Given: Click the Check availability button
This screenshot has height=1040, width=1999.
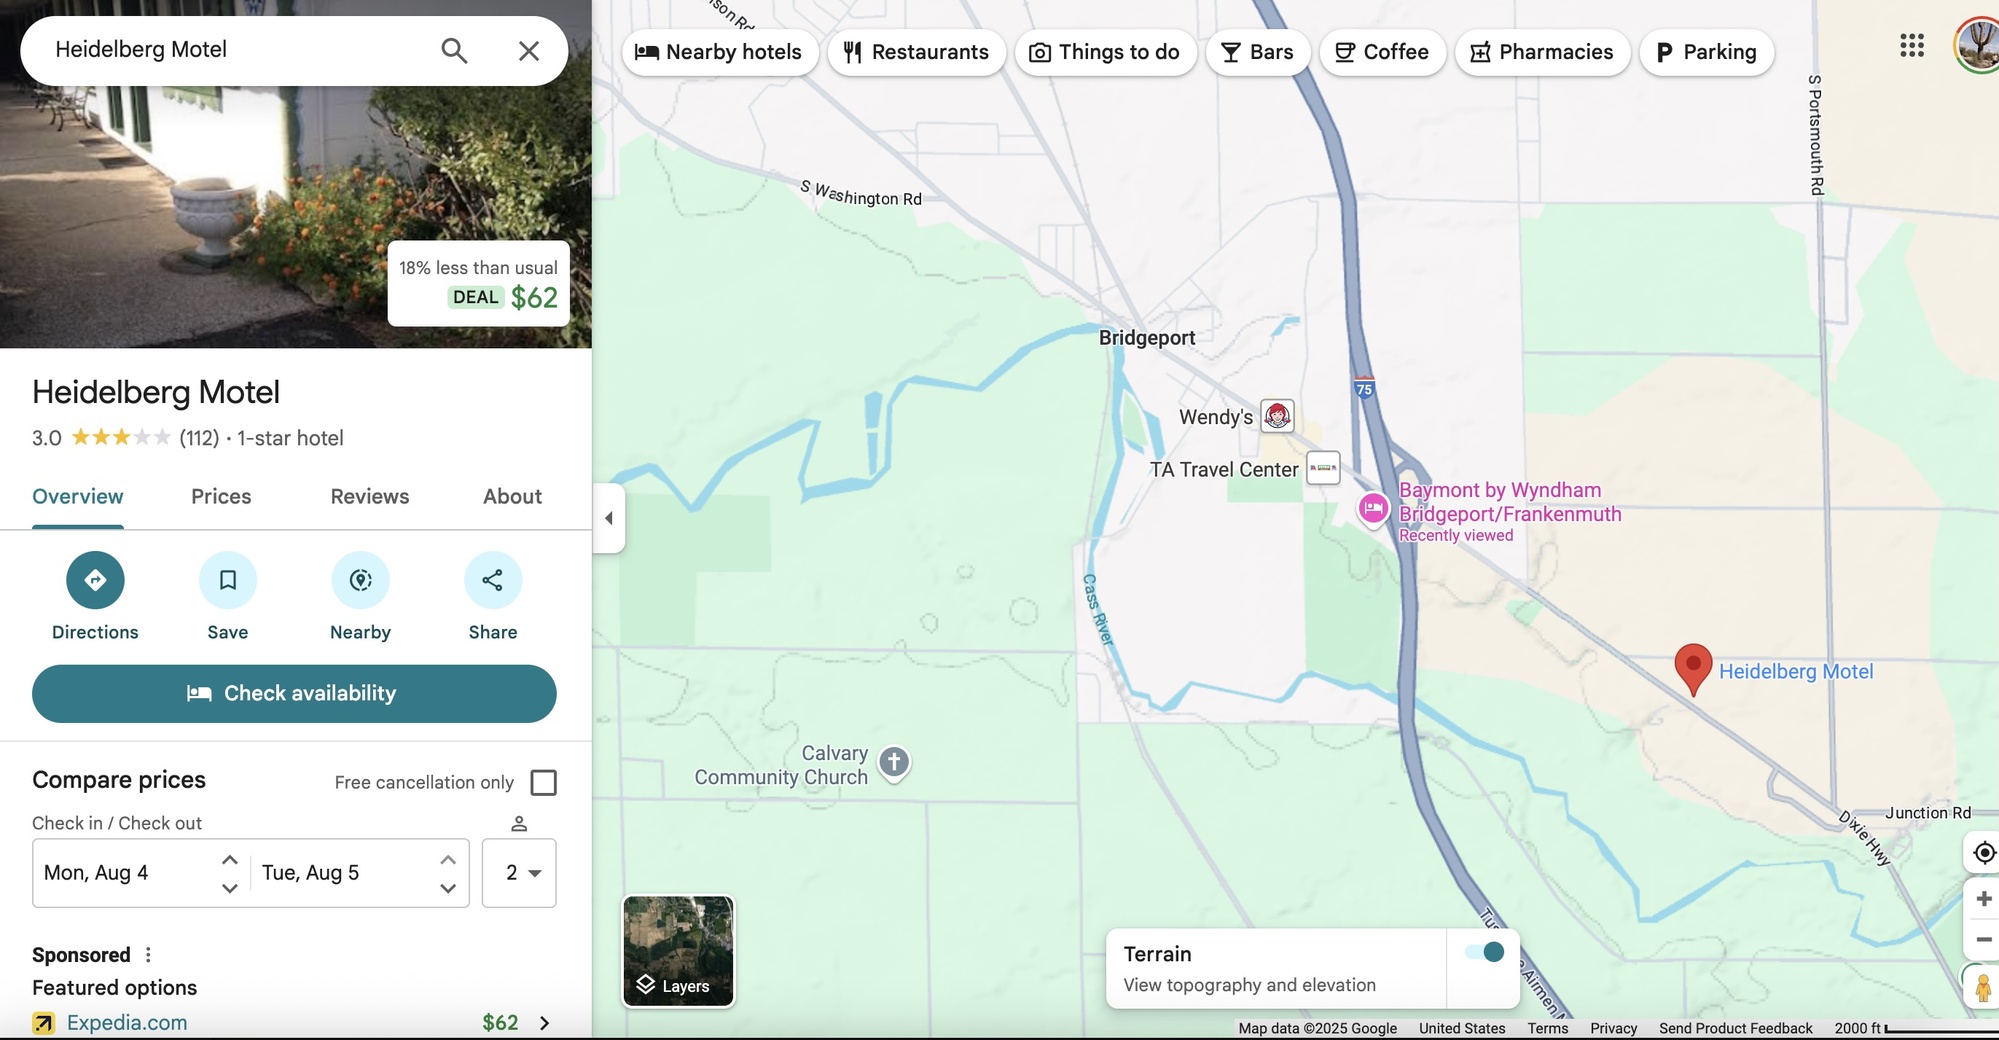Looking at the screenshot, I should 294,694.
